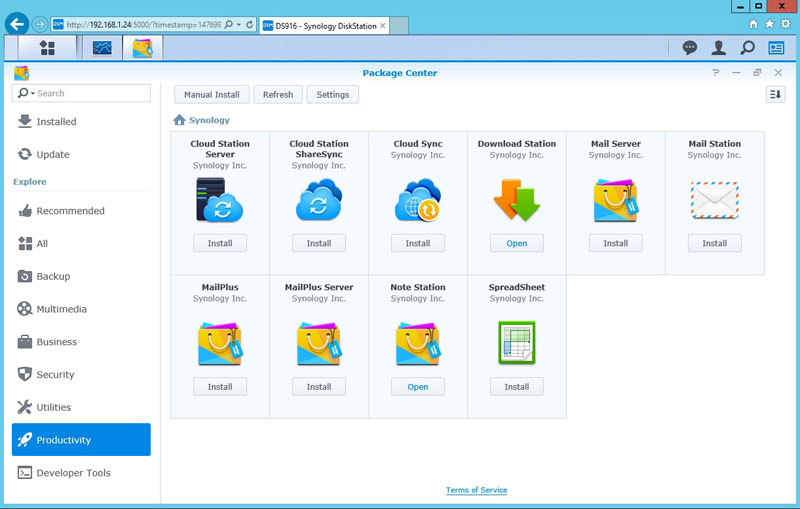Click the Synology breadcrumb link
800x509 pixels.
209,120
